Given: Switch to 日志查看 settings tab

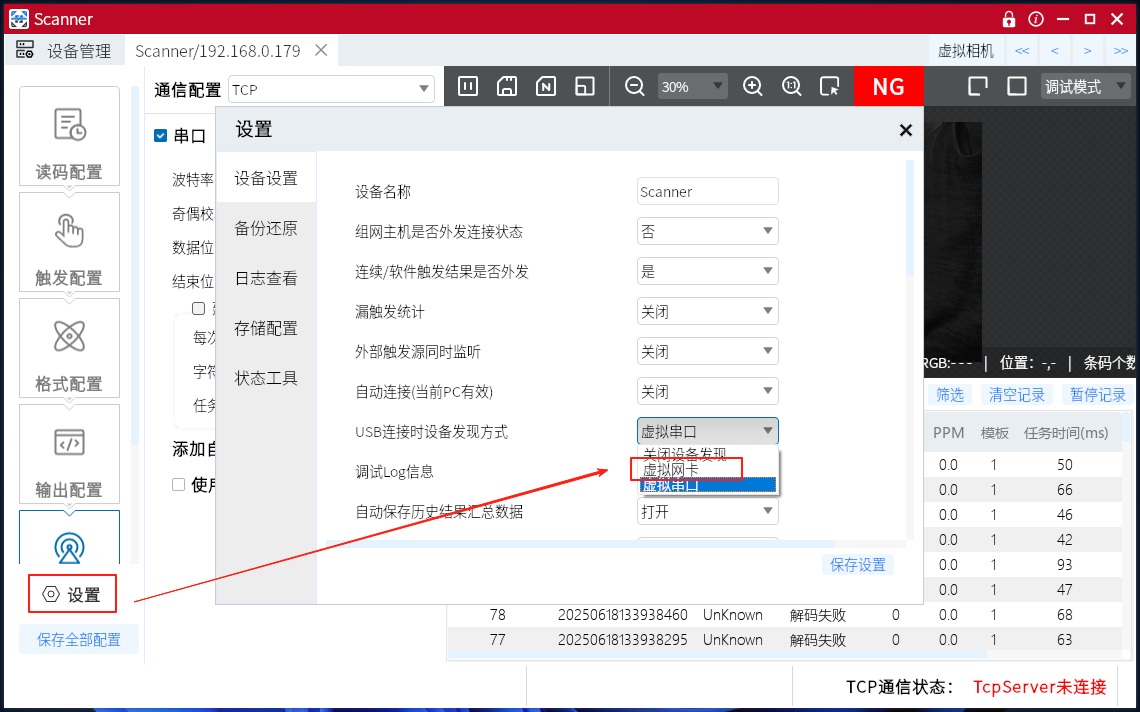Looking at the screenshot, I should (x=266, y=278).
